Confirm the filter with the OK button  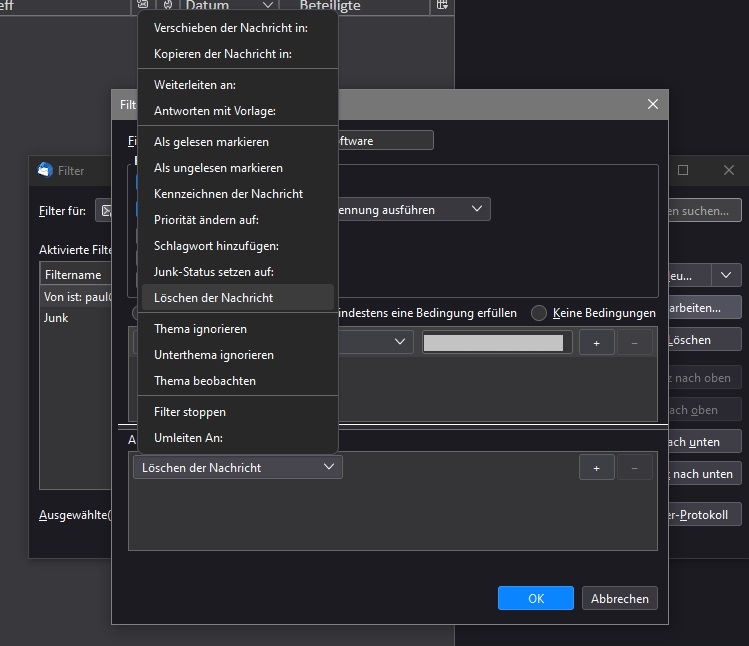(536, 598)
